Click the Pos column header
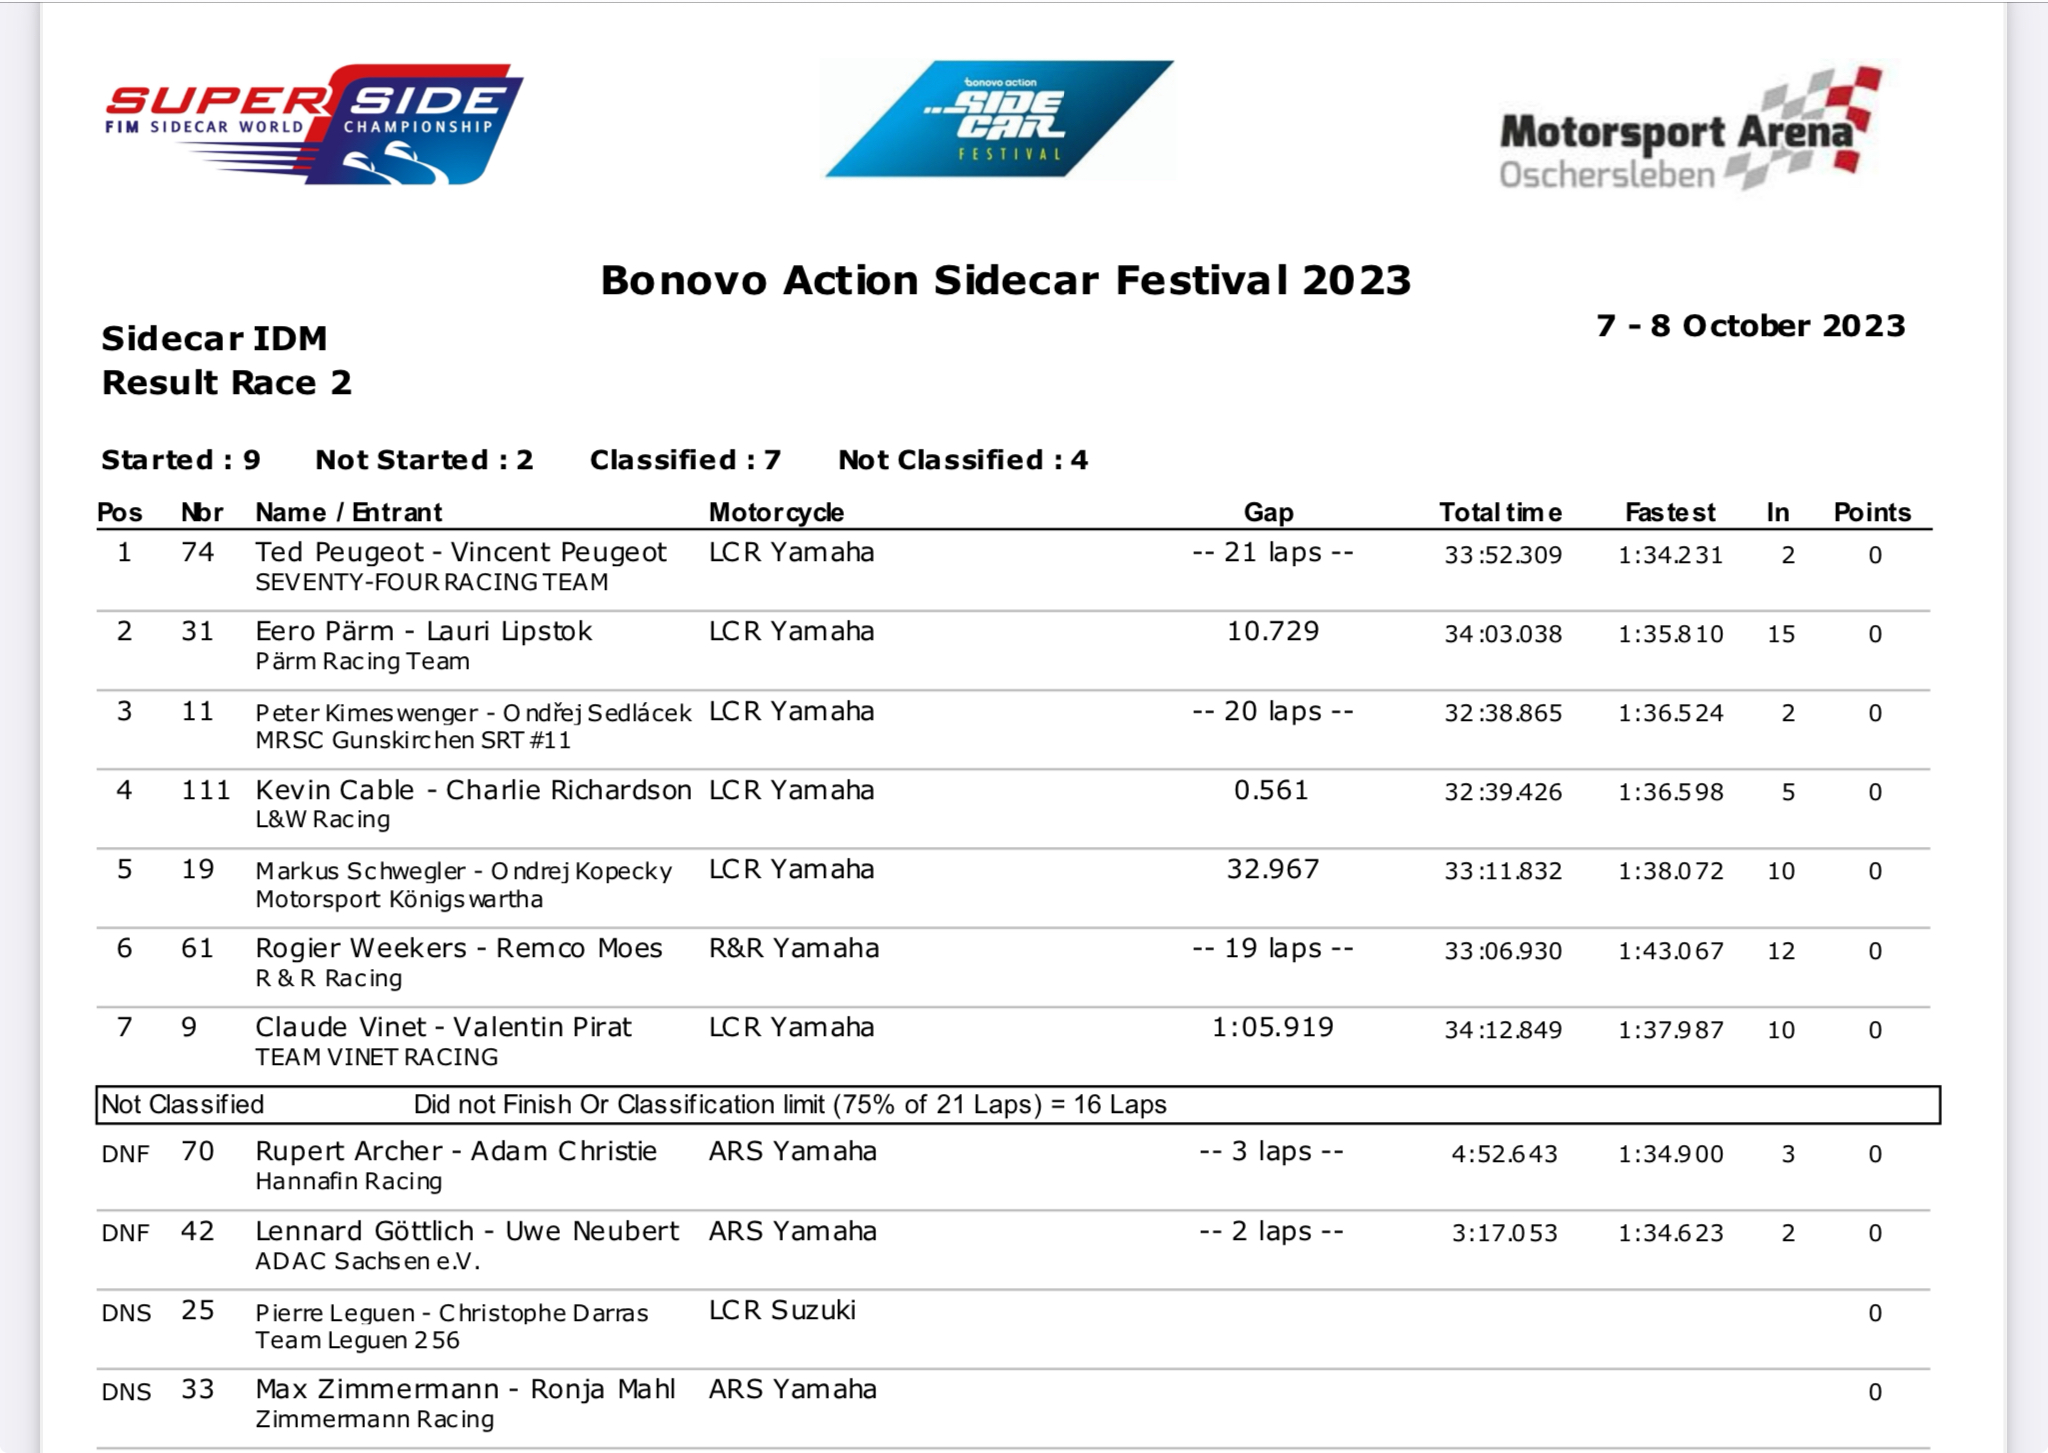This screenshot has width=2048, height=1453. pyautogui.click(x=119, y=512)
